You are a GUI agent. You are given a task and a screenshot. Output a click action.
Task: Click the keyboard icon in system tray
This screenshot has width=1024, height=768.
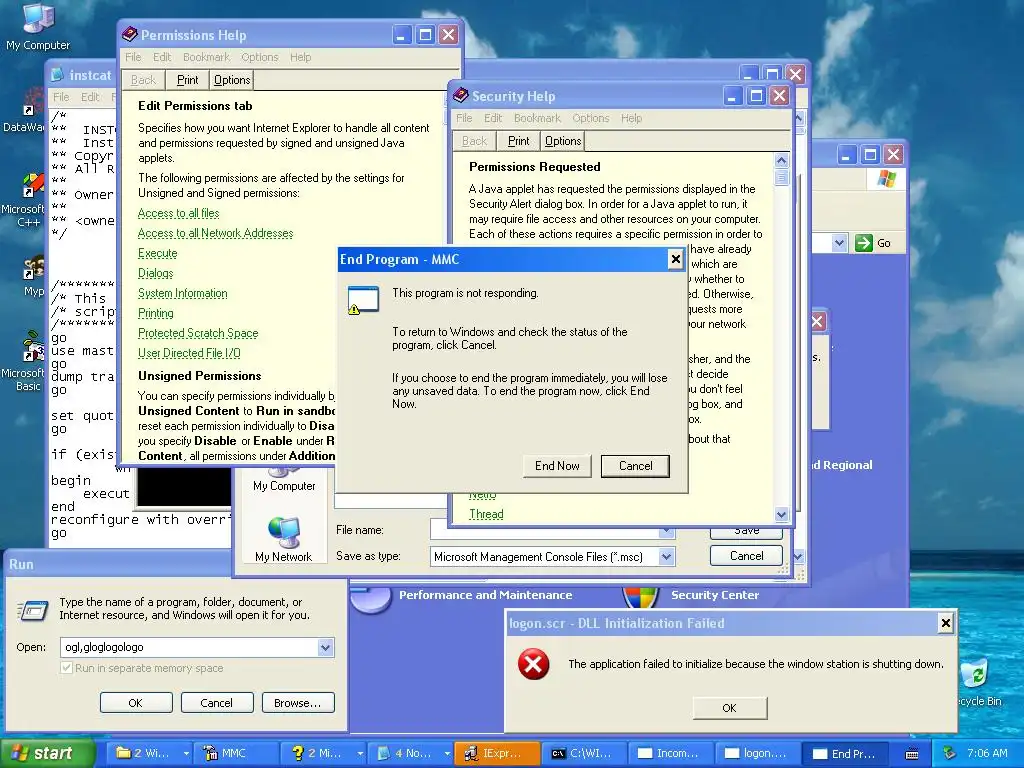tap(912, 754)
